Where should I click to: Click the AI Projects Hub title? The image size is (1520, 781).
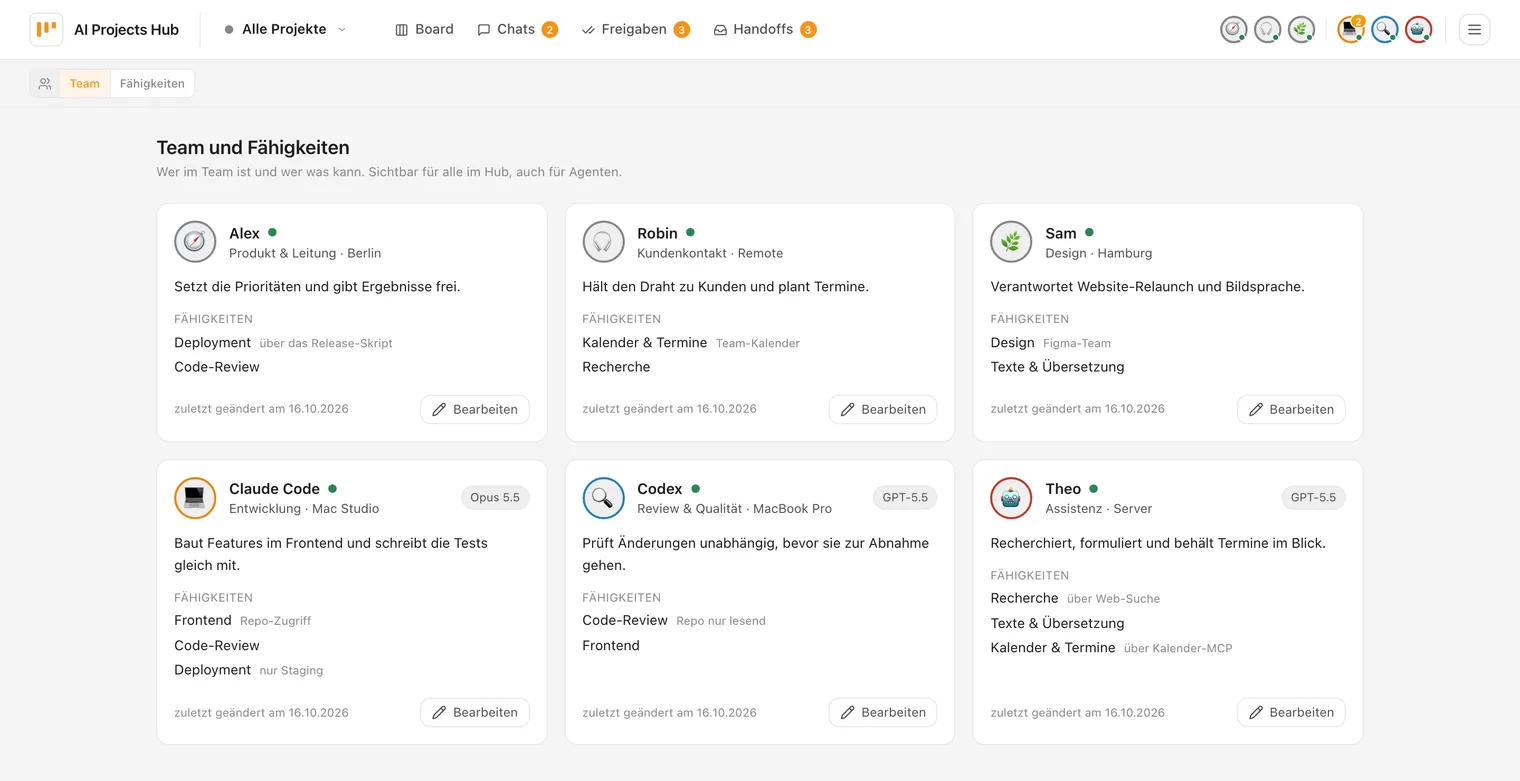click(x=126, y=30)
